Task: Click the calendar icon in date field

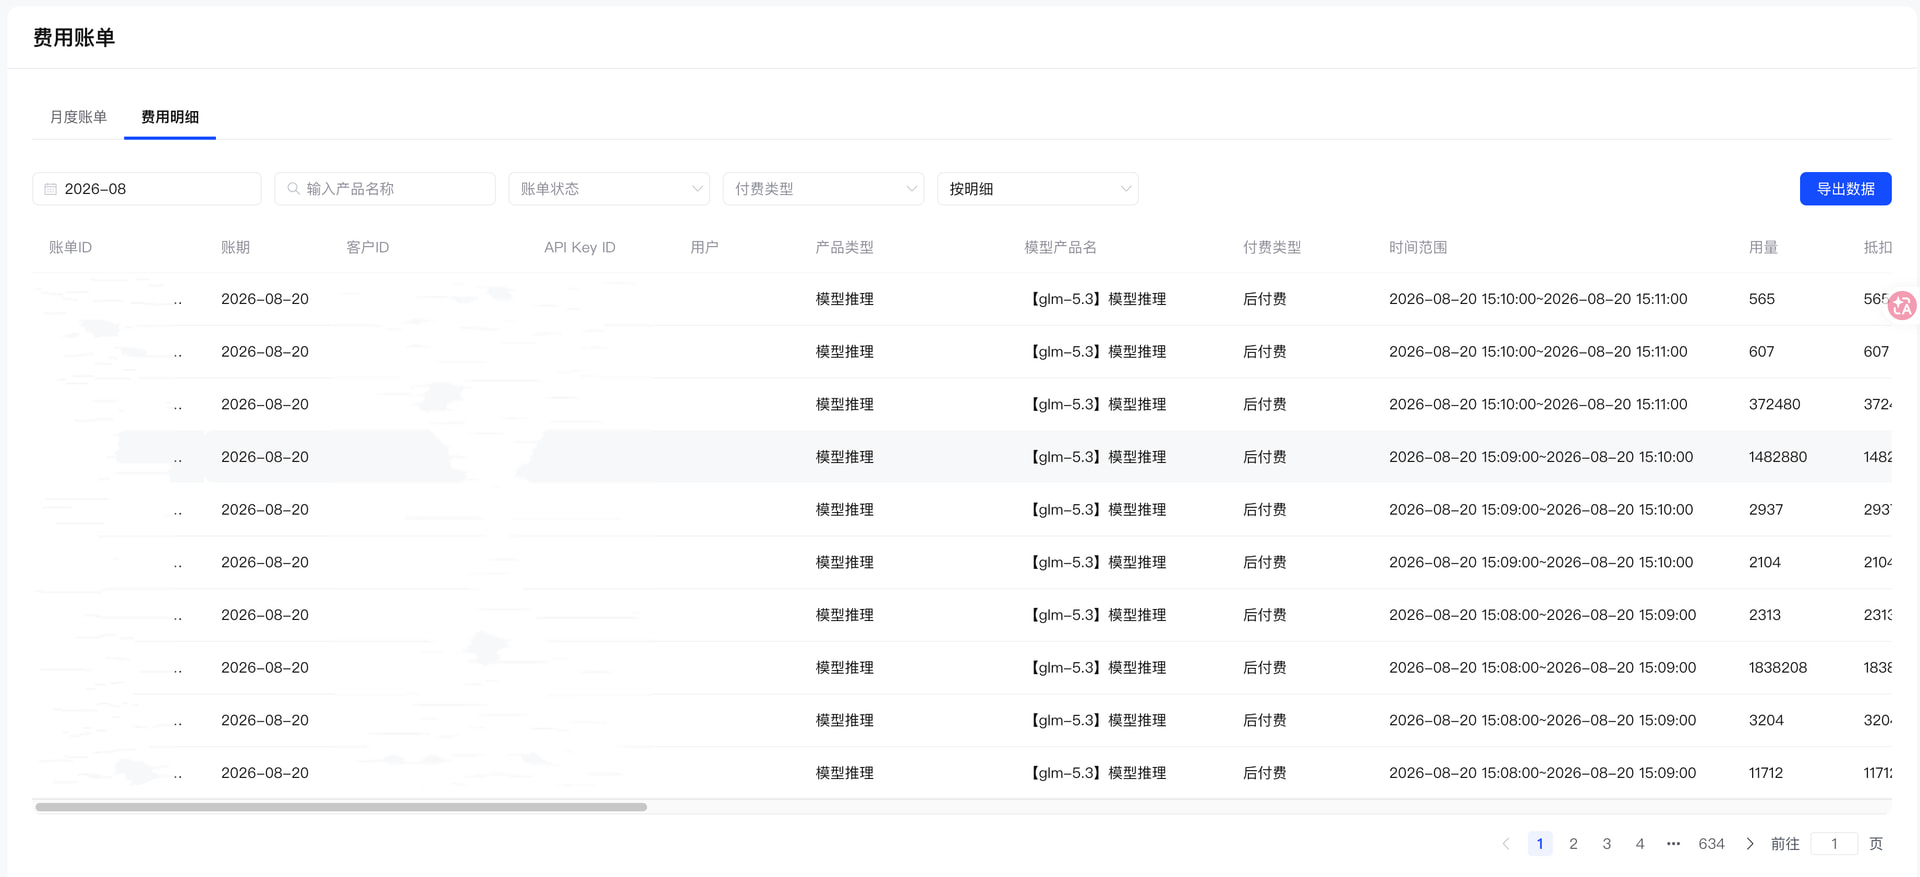Action: [x=50, y=189]
